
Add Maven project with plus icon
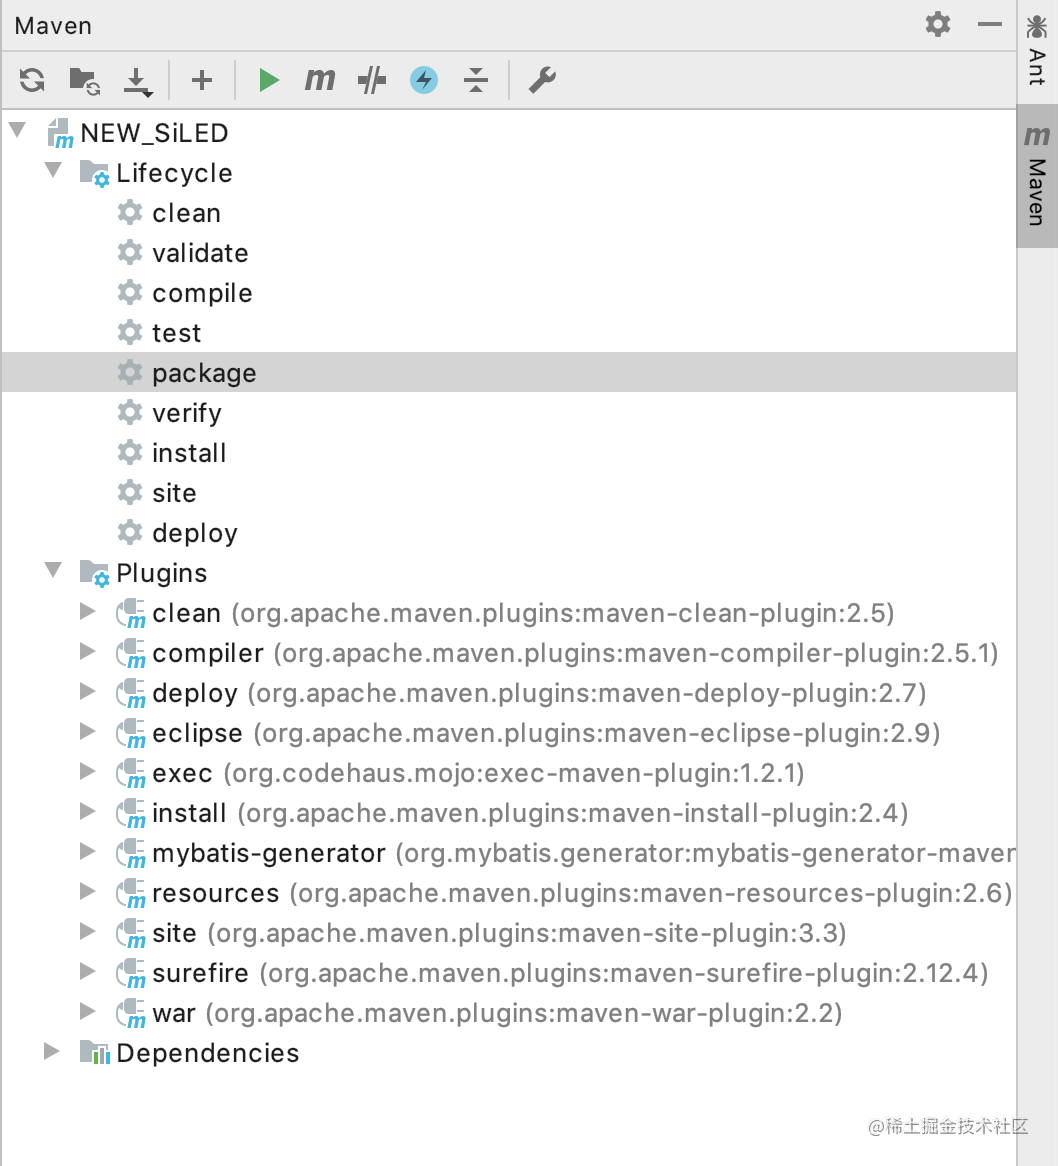201,80
